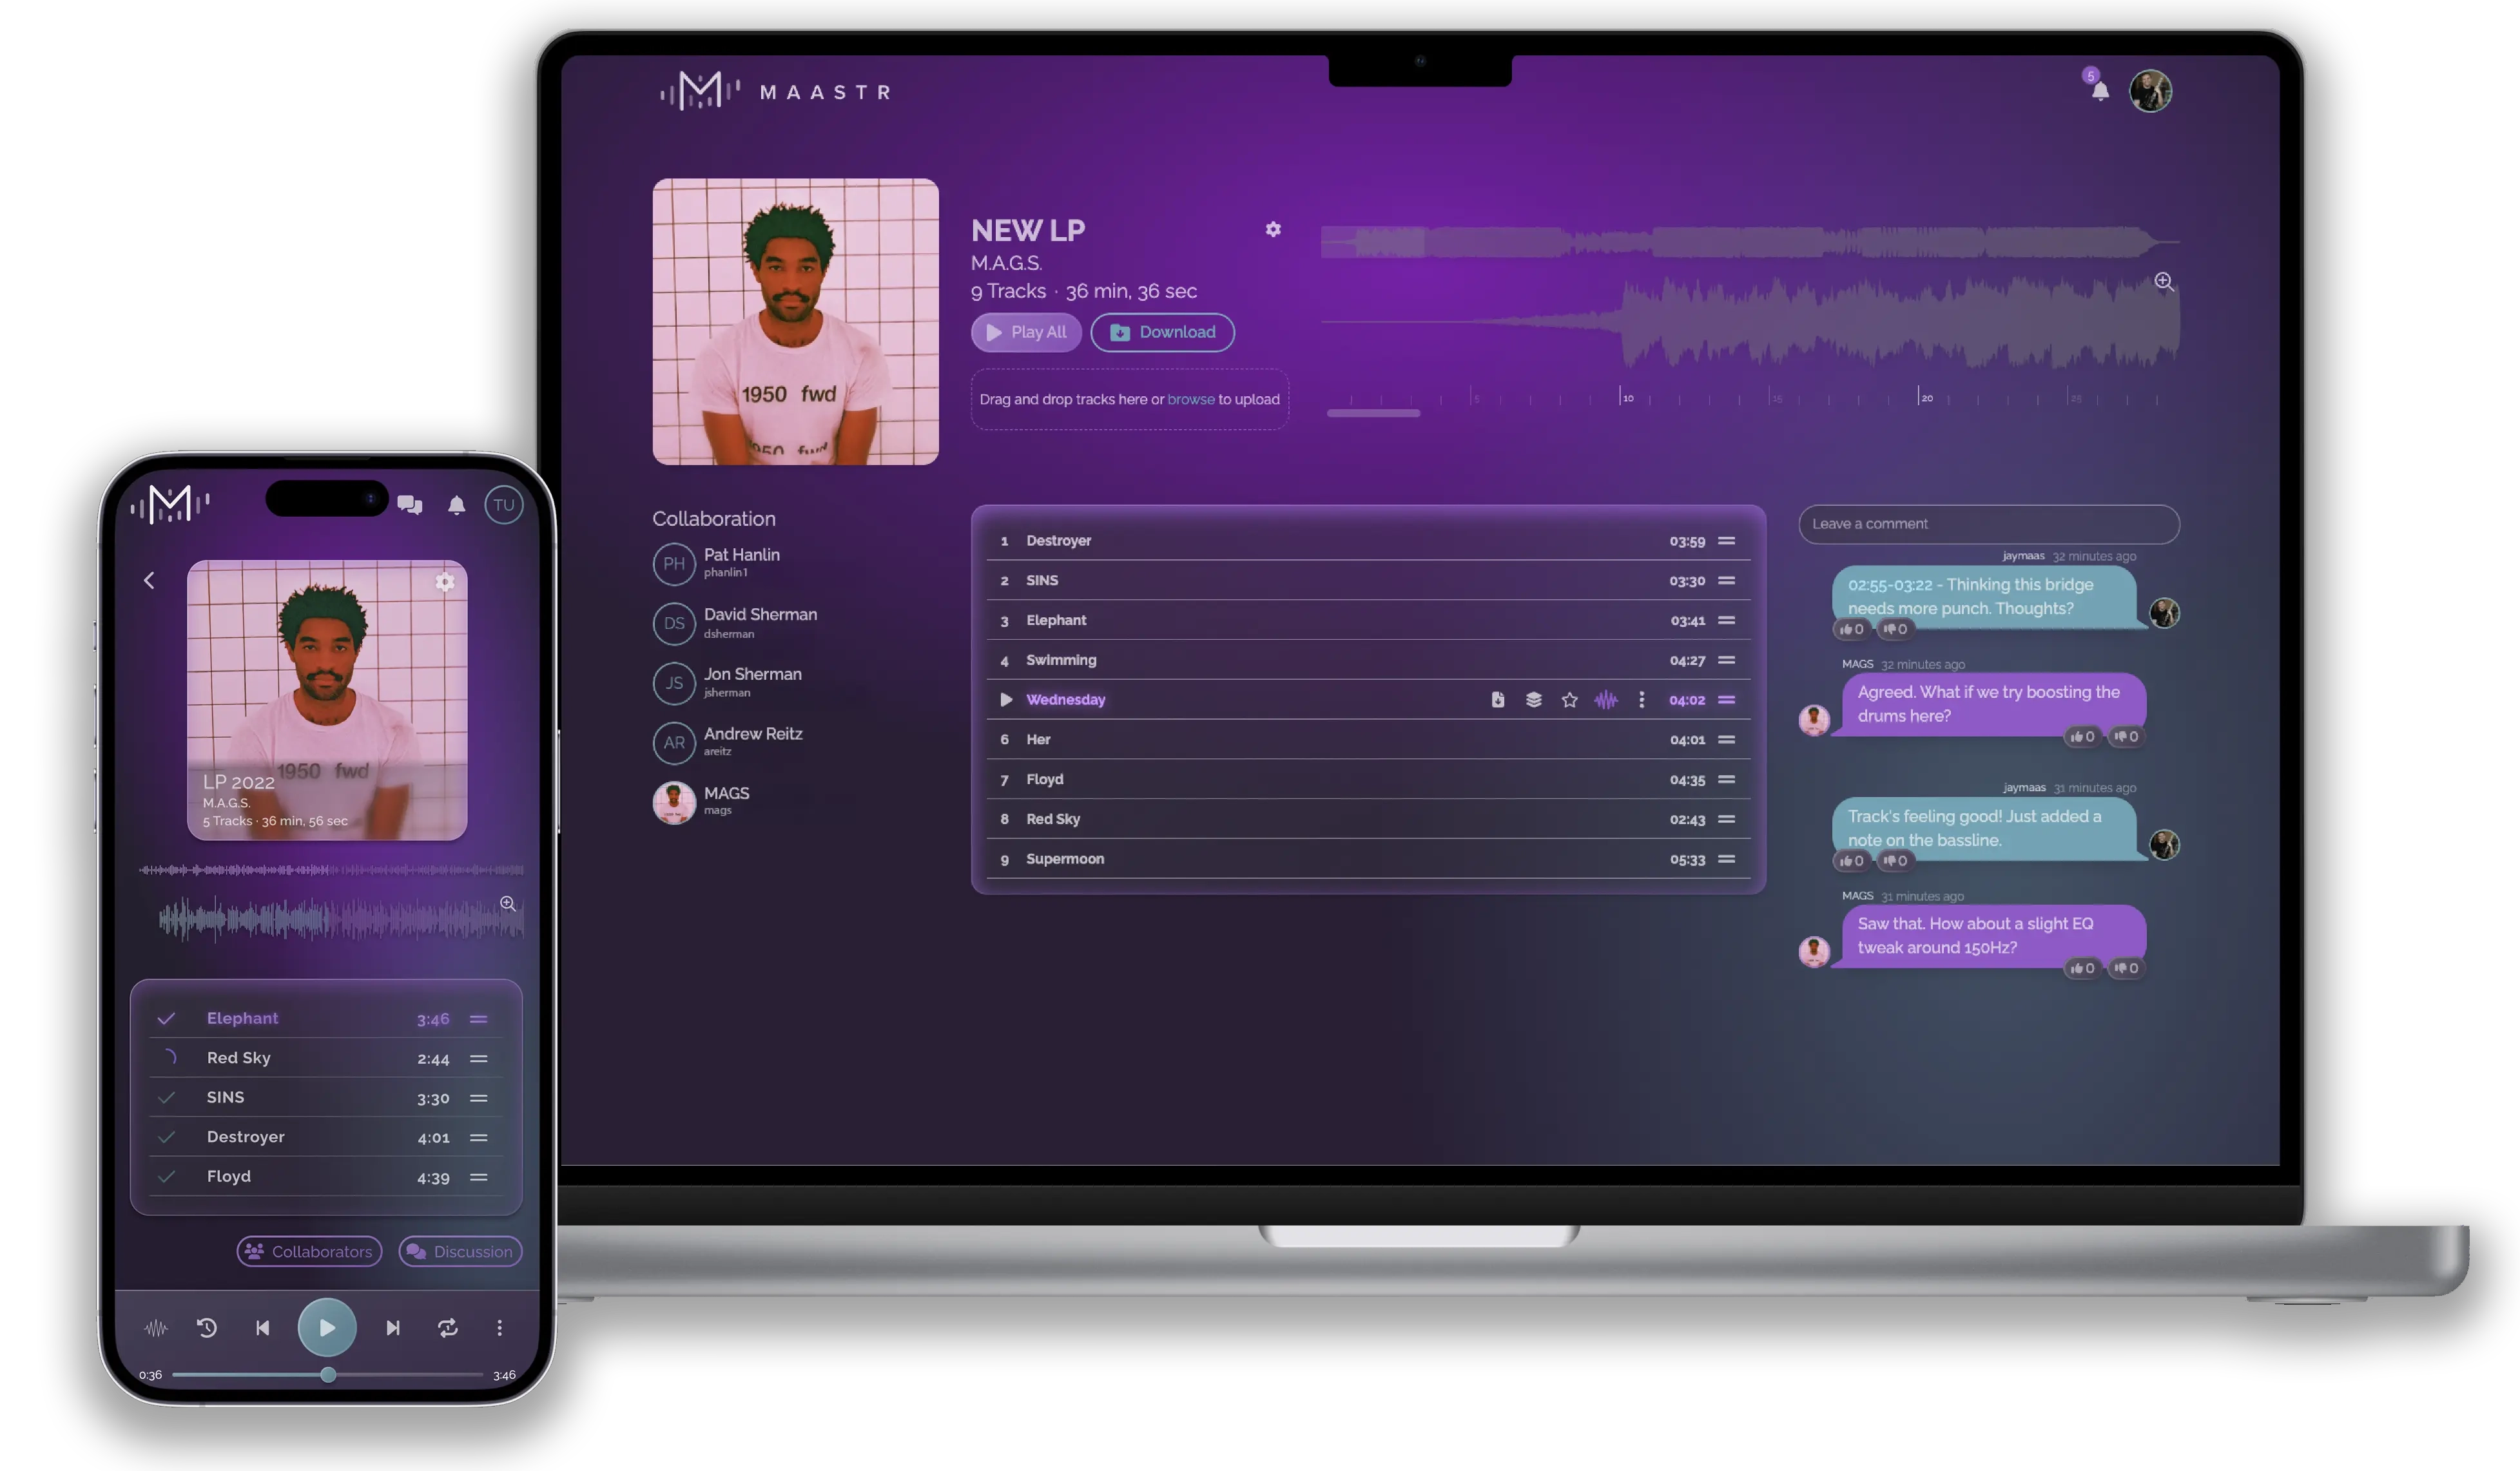Play the Wednesday track
The width and height of the screenshot is (2520, 1471).
(1005, 699)
